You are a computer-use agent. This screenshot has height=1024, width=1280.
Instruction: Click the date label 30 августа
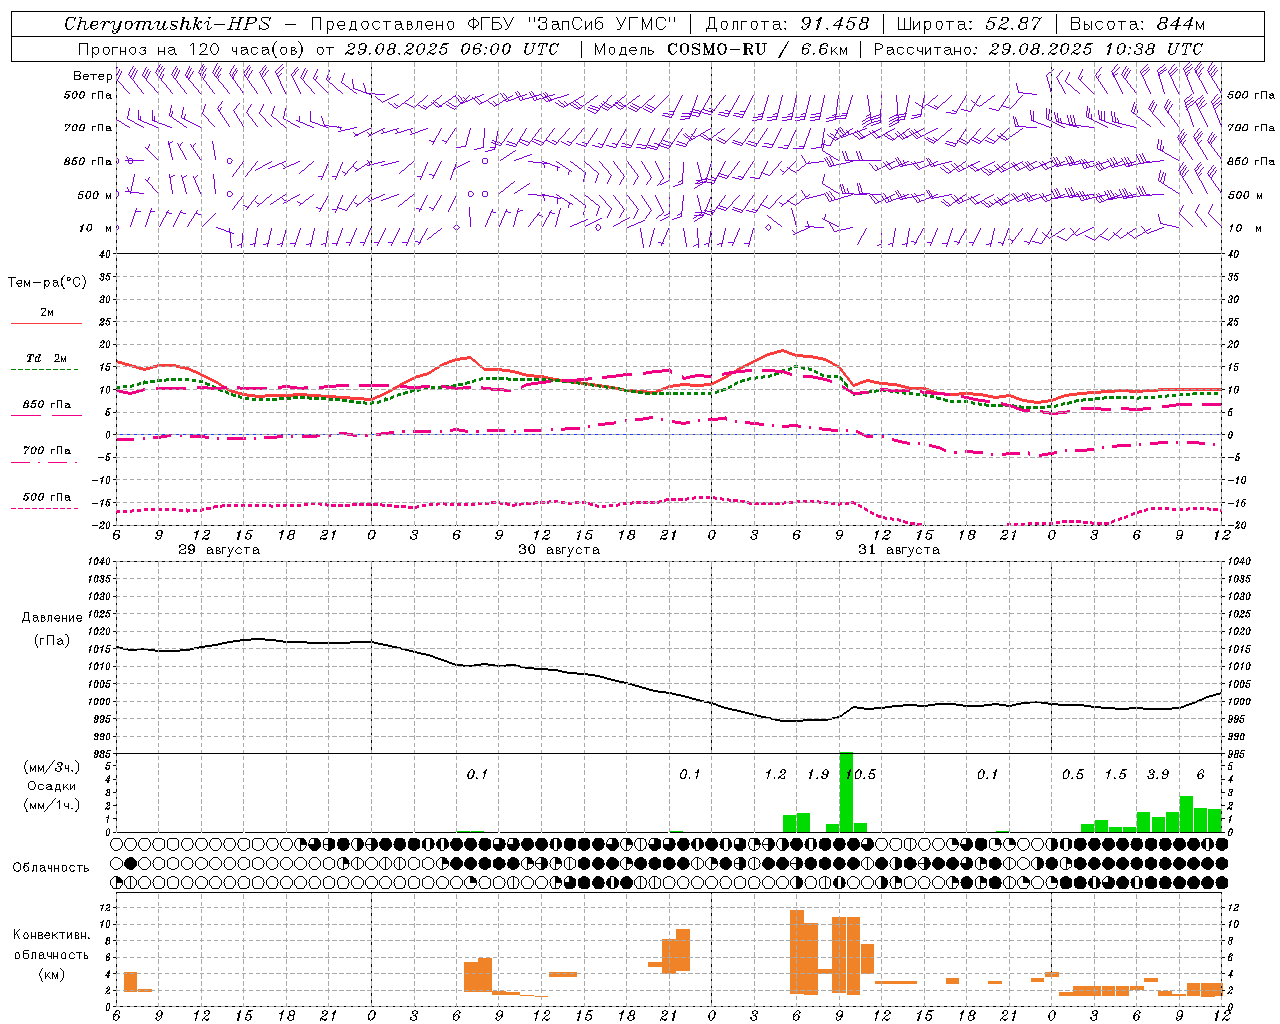click(x=559, y=550)
